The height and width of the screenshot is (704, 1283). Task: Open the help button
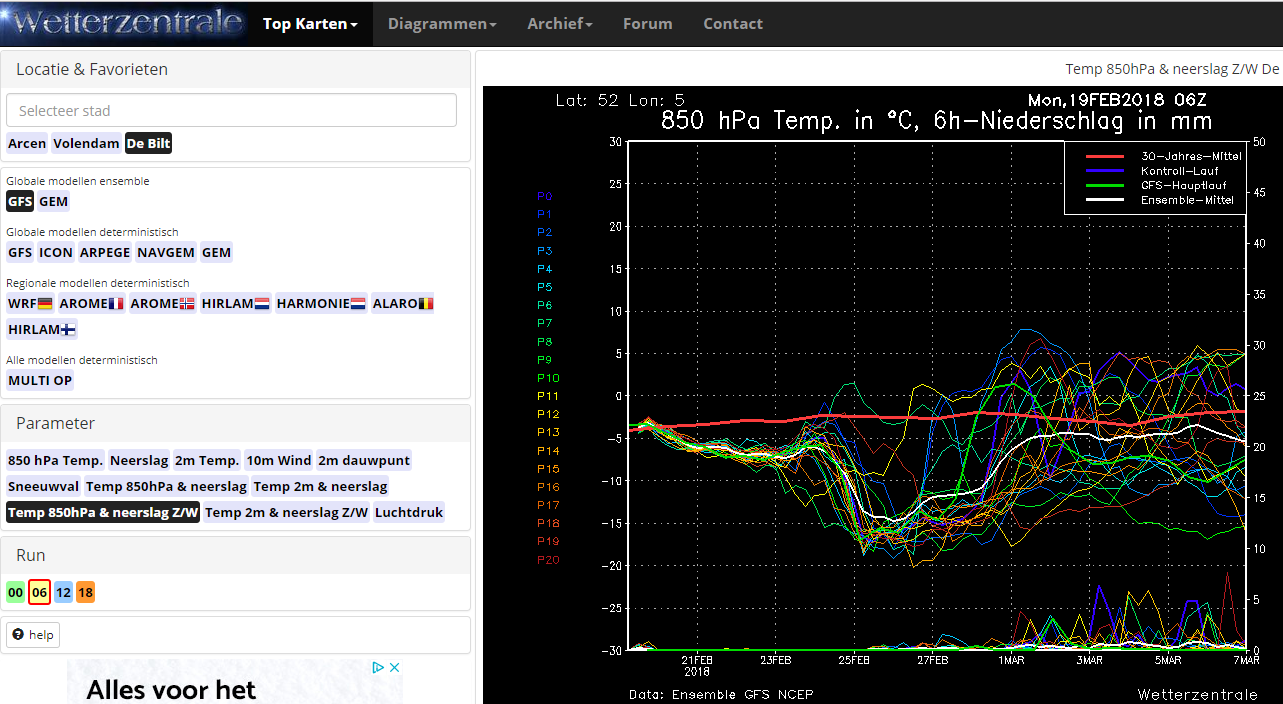33,635
